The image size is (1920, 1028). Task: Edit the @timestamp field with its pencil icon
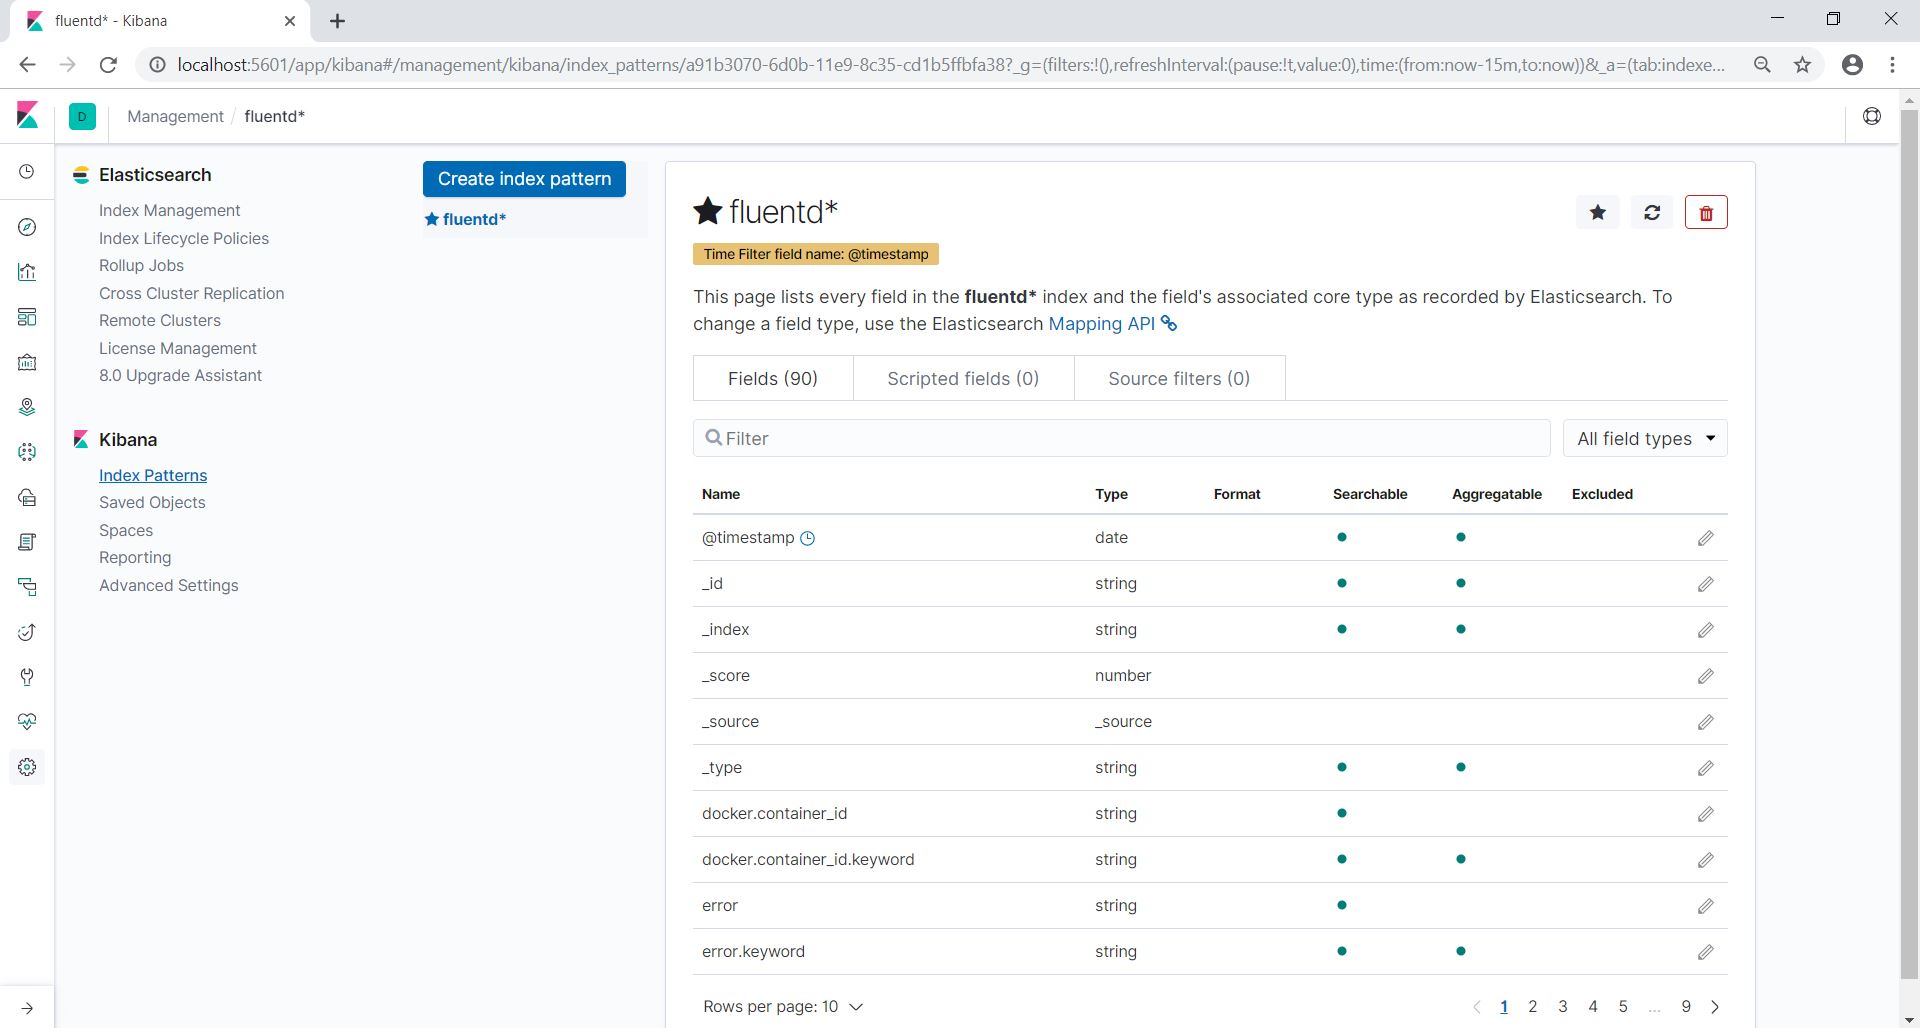pyautogui.click(x=1705, y=538)
